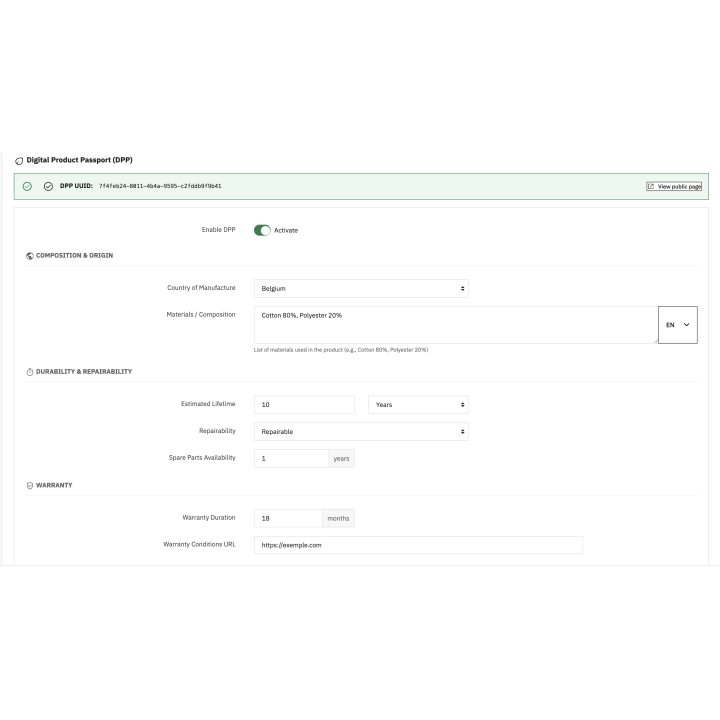Click the Warranty Duration field

(x=288, y=518)
